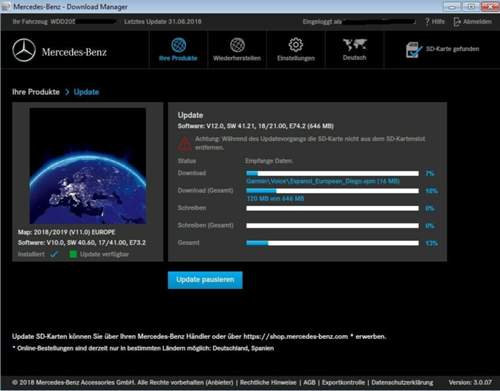The width and height of the screenshot is (500, 391).
Task: Click the 120 MB von 646 MB text
Action: [275, 199]
